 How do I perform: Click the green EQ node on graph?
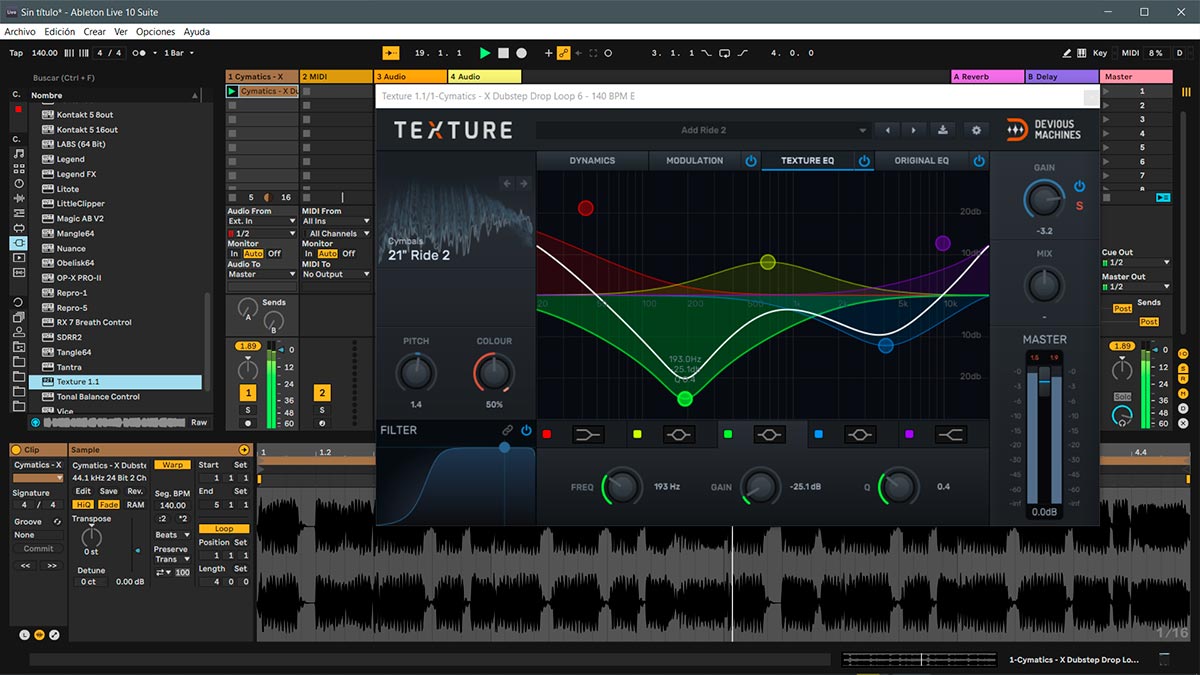[685, 399]
